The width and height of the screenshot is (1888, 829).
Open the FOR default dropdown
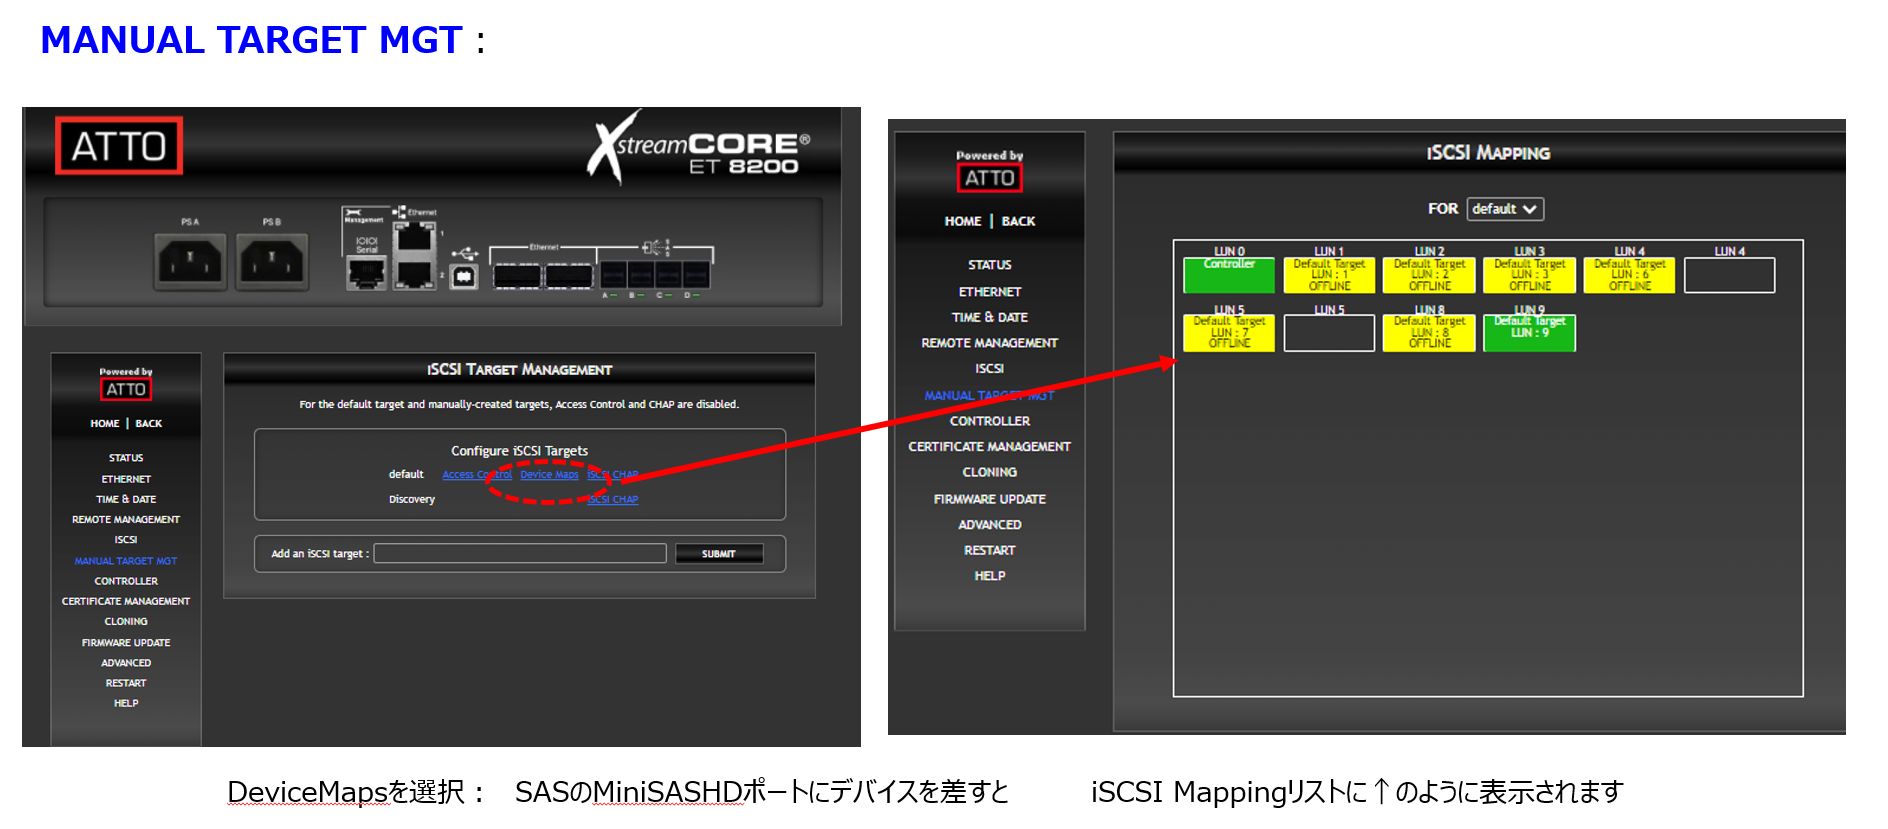coord(1504,209)
